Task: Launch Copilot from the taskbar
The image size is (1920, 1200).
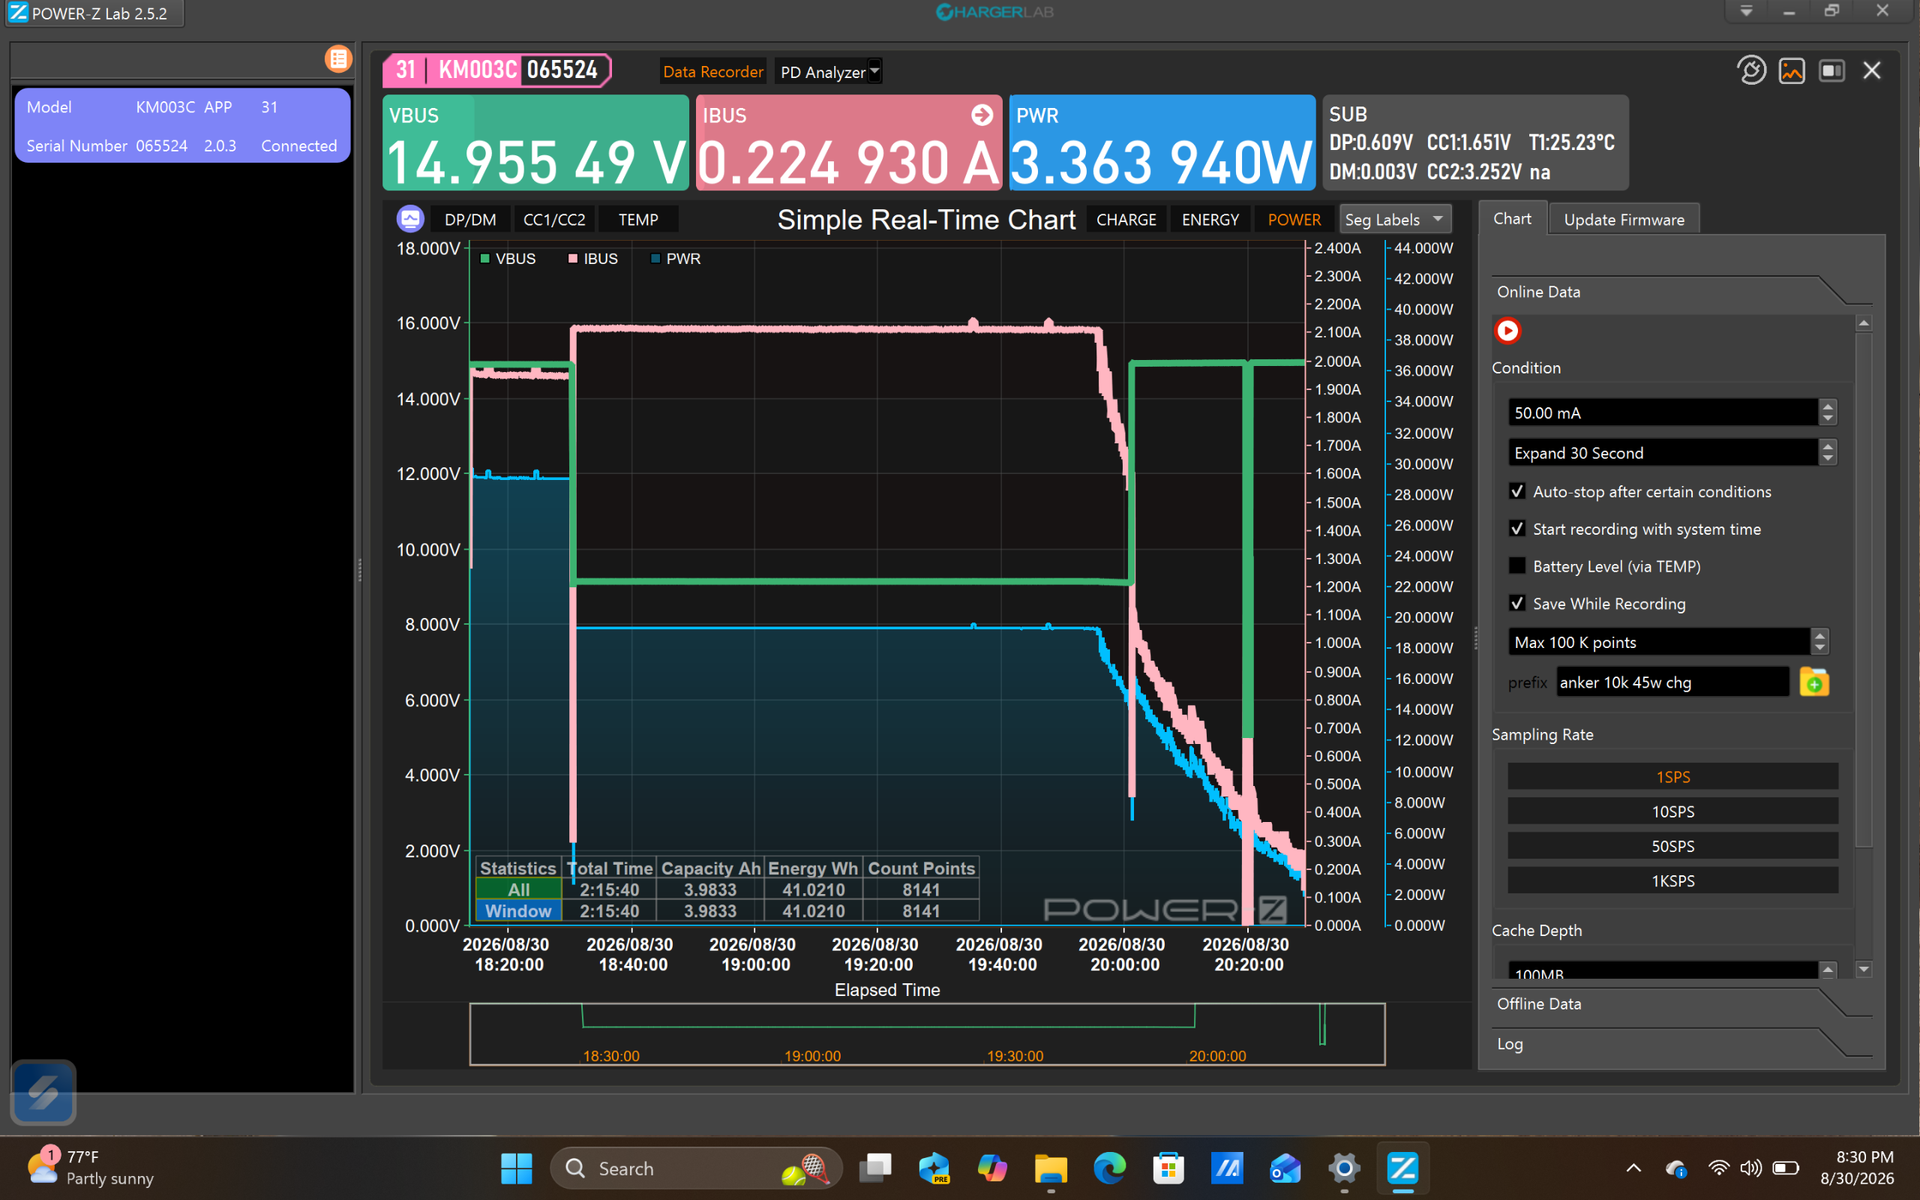Action: pos(992,1168)
